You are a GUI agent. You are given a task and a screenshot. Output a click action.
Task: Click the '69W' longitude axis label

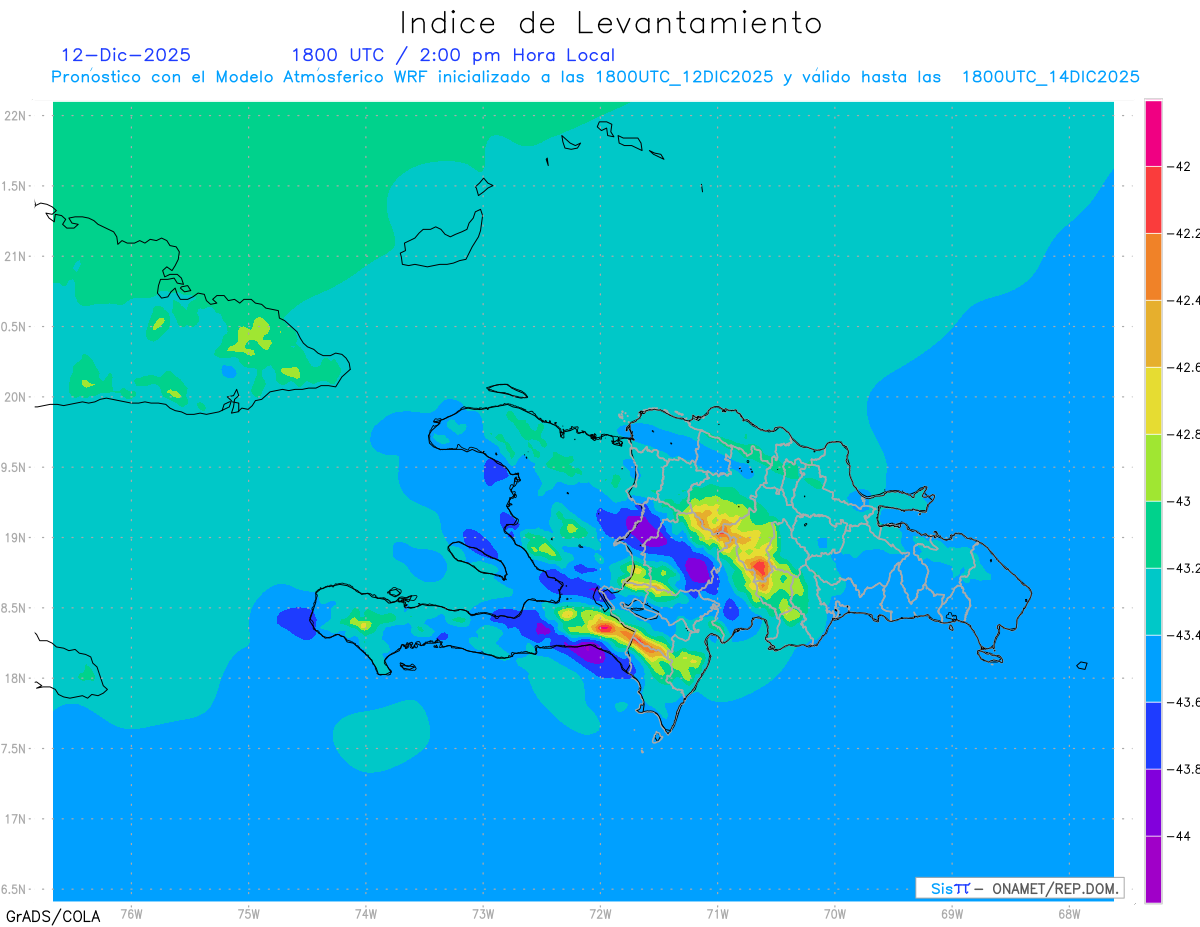pos(952,914)
